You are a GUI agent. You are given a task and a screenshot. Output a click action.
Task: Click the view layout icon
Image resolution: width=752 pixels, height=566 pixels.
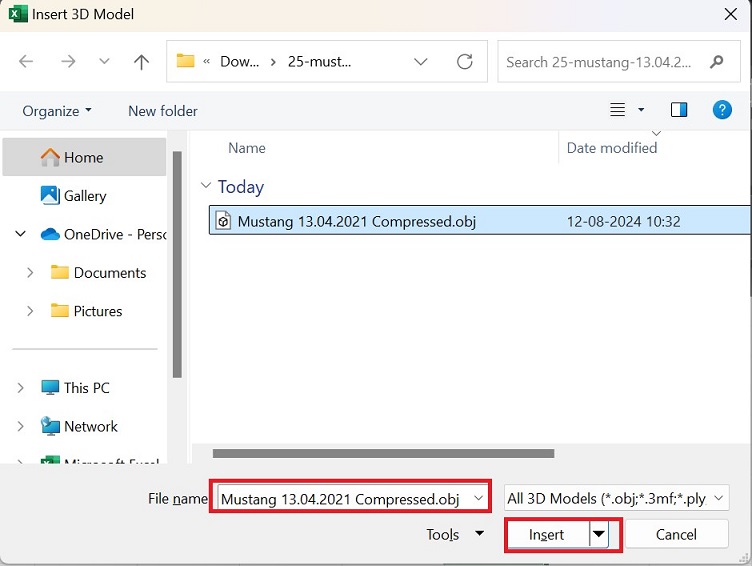(618, 110)
